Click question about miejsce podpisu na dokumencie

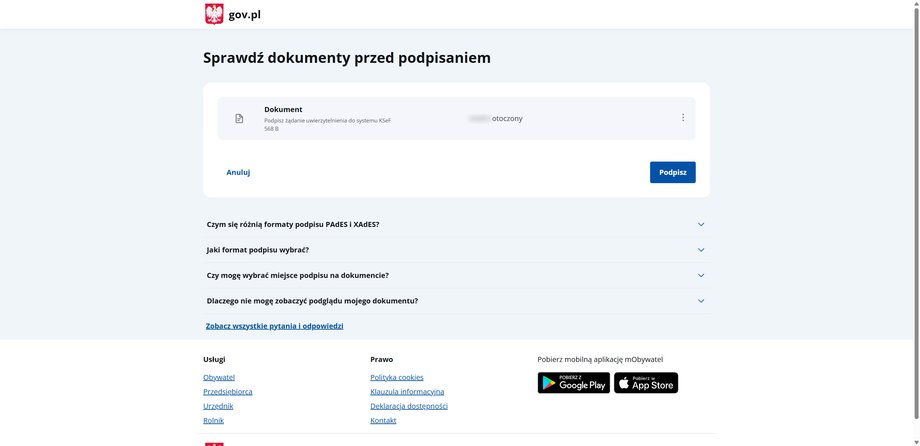pyautogui.click(x=297, y=275)
